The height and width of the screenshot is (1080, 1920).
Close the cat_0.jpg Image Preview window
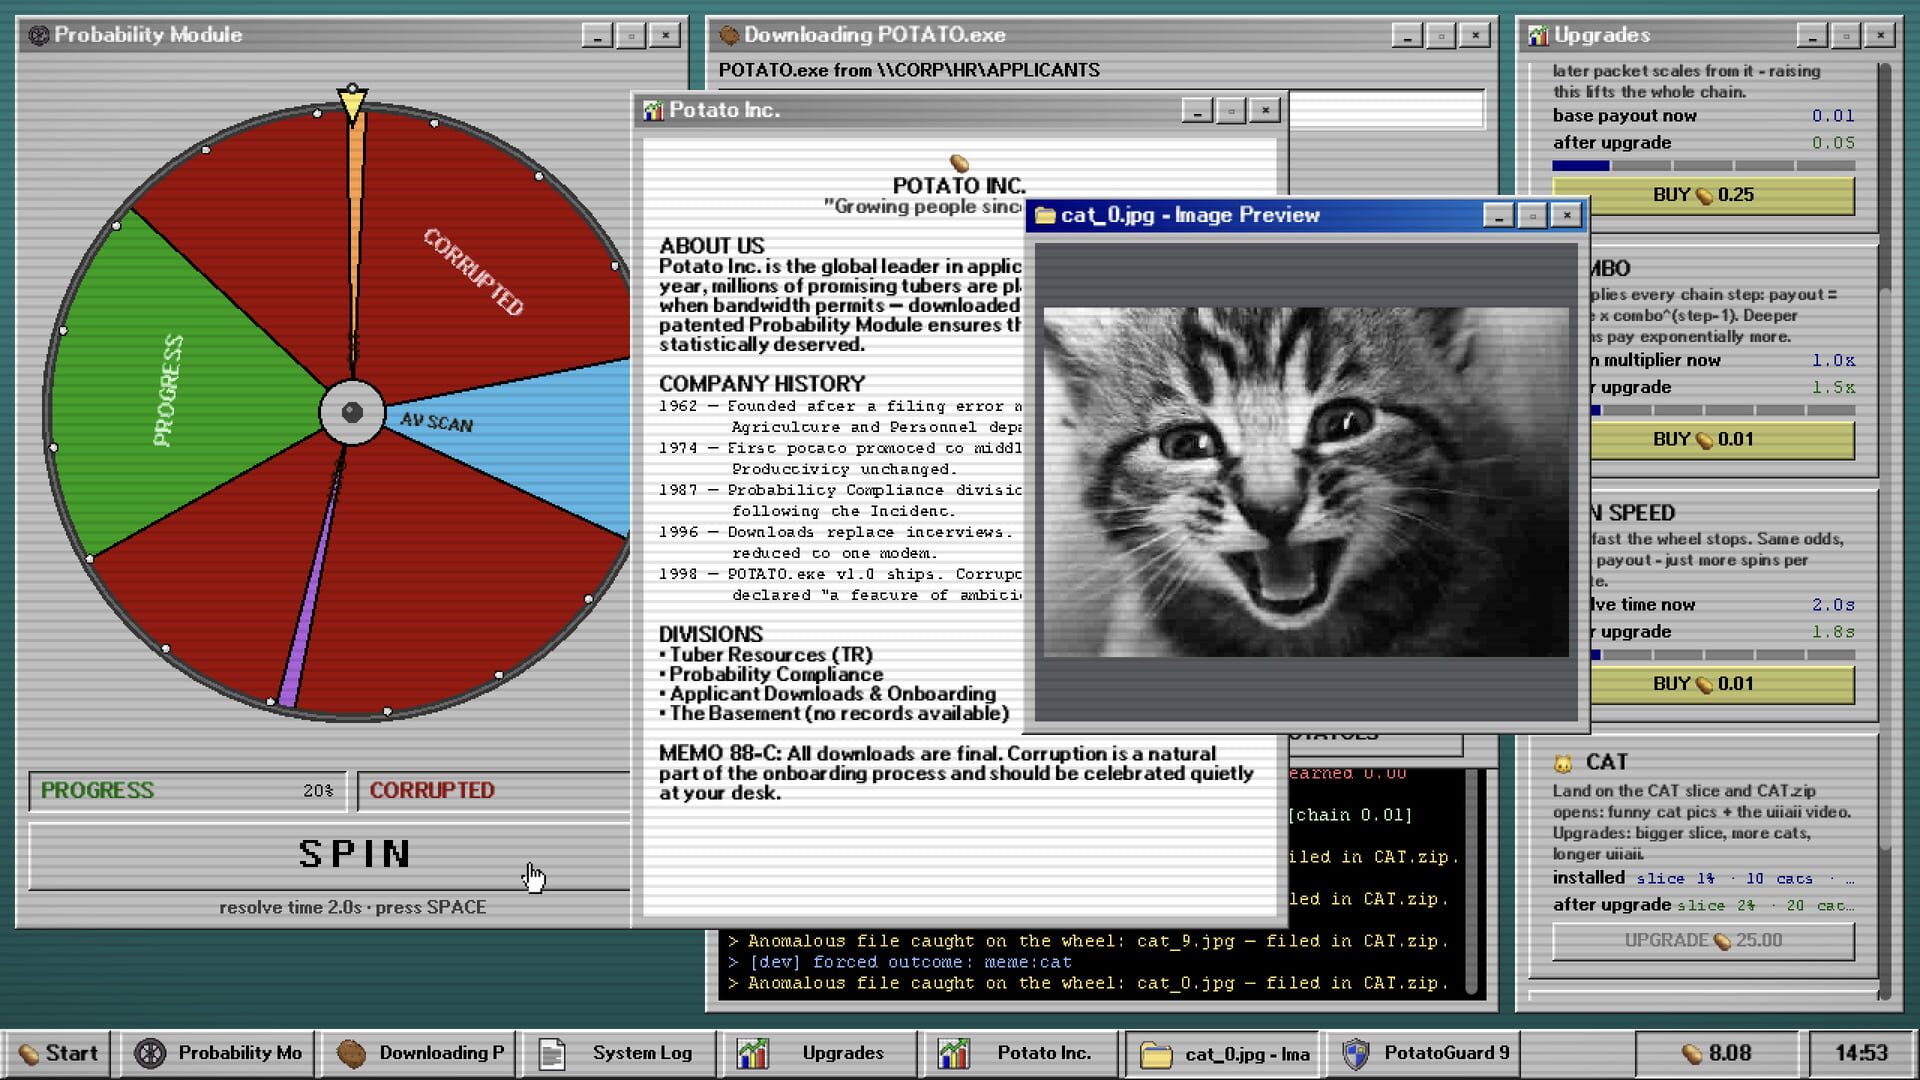point(1566,215)
